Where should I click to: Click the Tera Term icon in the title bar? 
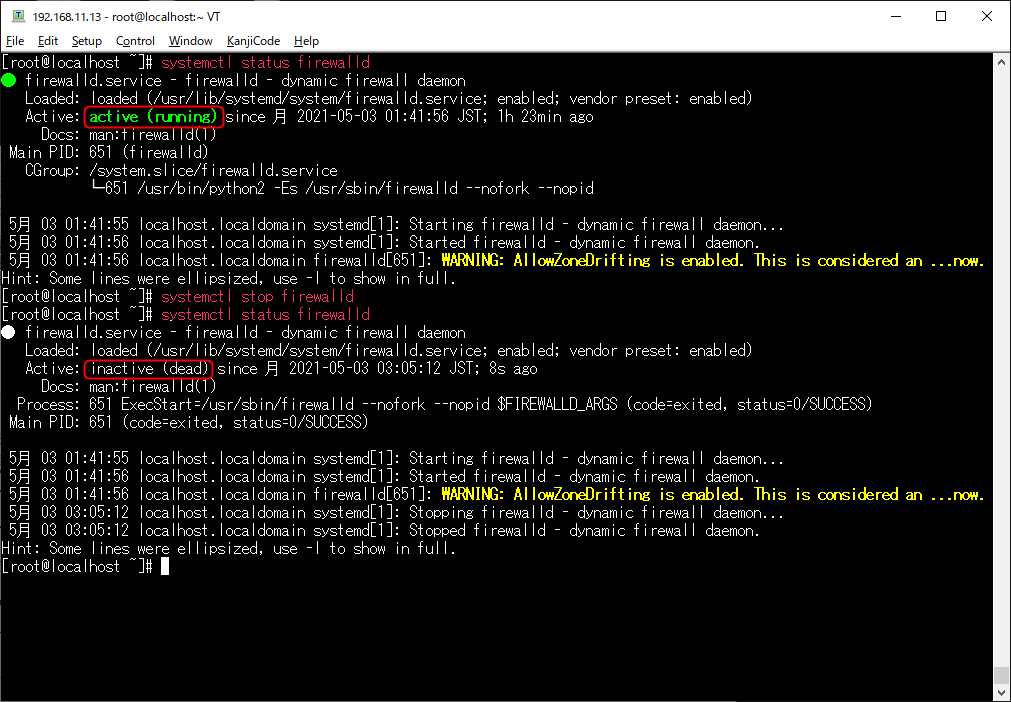point(17,16)
